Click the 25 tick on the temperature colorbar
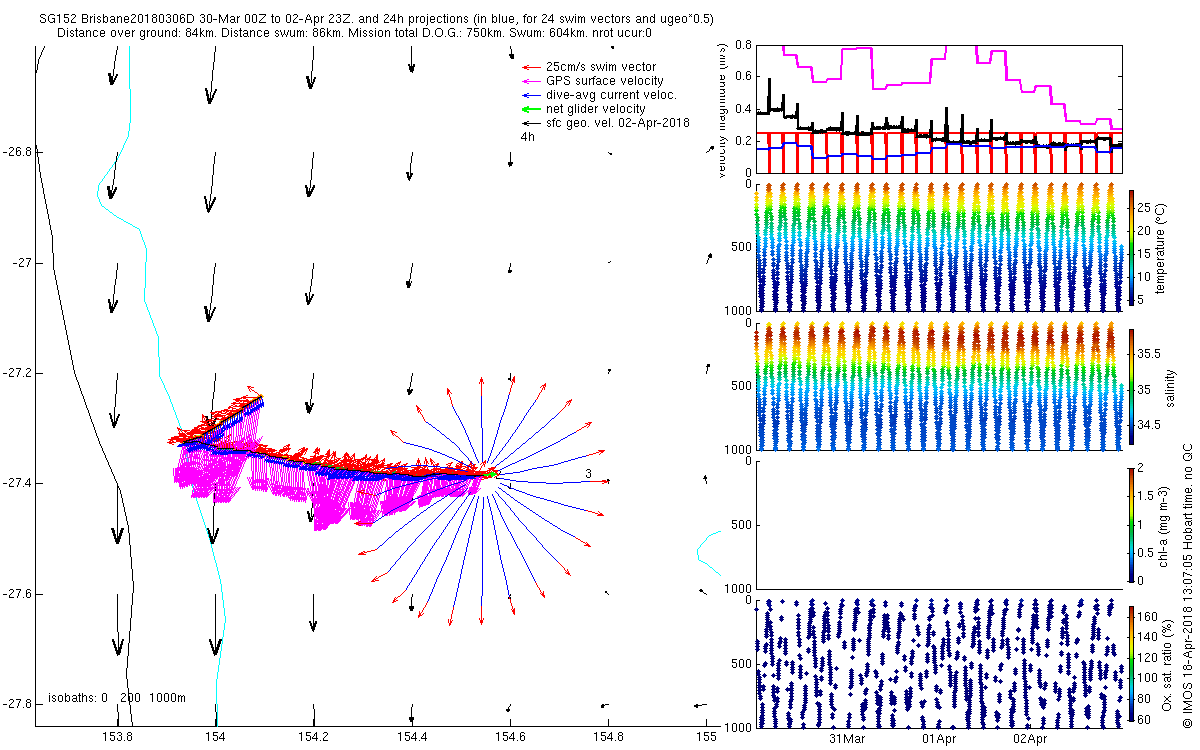This screenshot has height=750, width=1200. coord(1146,208)
